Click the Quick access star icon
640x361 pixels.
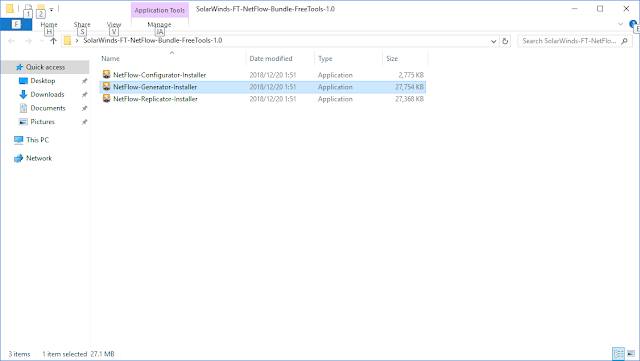pyautogui.click(x=19, y=67)
